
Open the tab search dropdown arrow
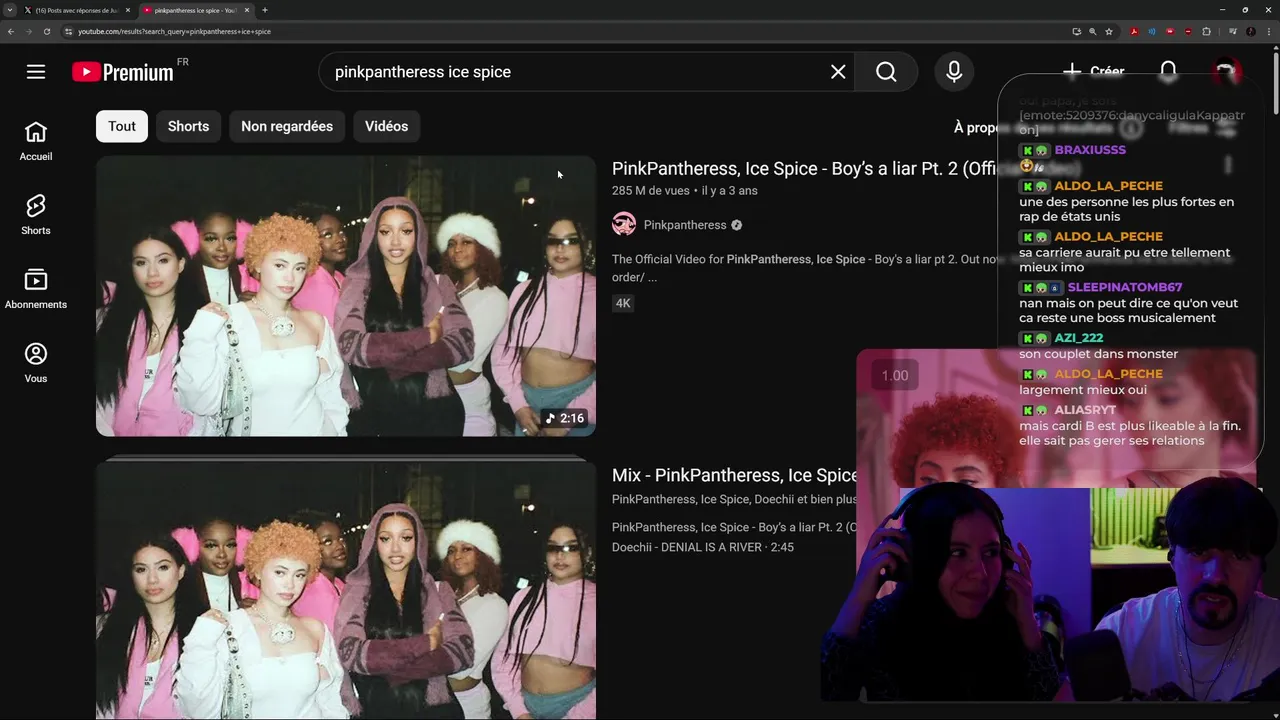pos(10,10)
